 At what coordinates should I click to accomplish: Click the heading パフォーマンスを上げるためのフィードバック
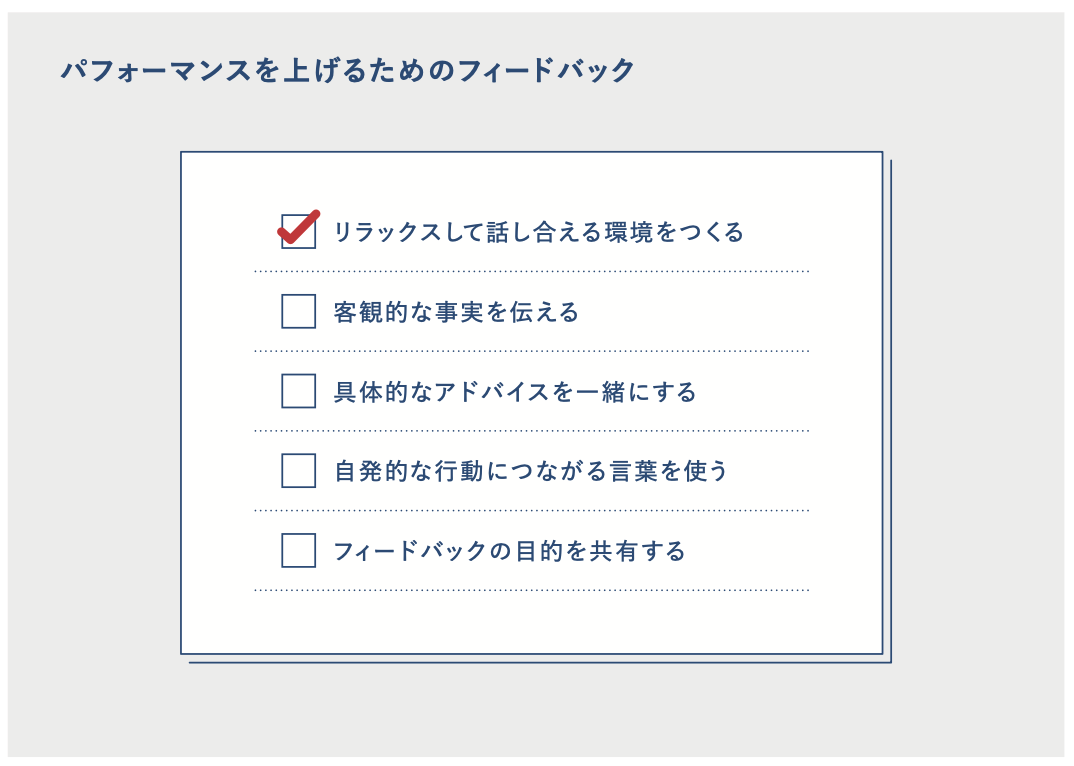point(348,71)
